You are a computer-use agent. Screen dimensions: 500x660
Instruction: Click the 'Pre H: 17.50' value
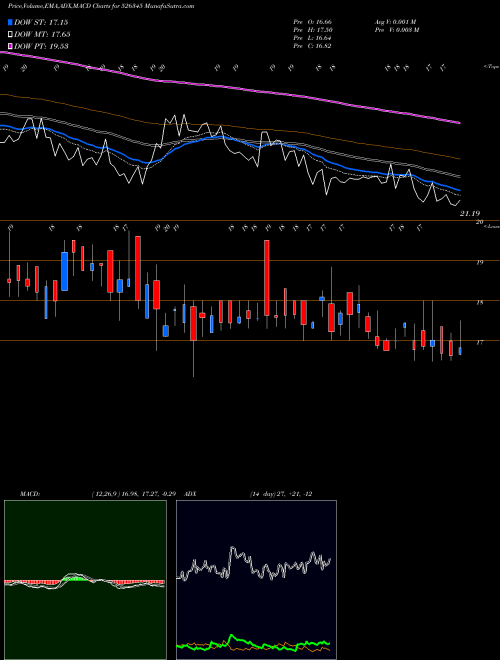pos(313,30)
